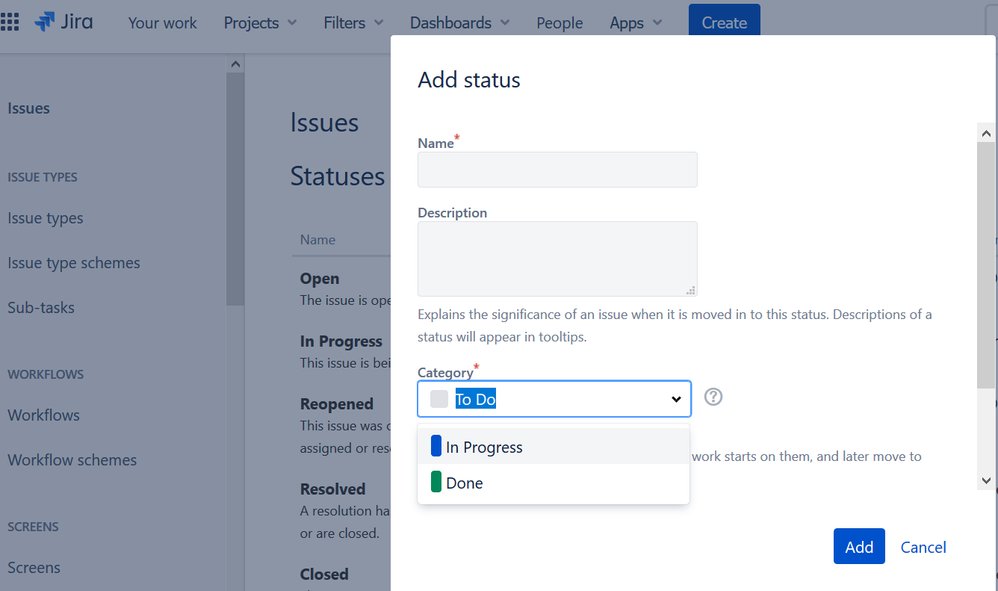
Task: Focus the Description text area
Action: [558, 259]
